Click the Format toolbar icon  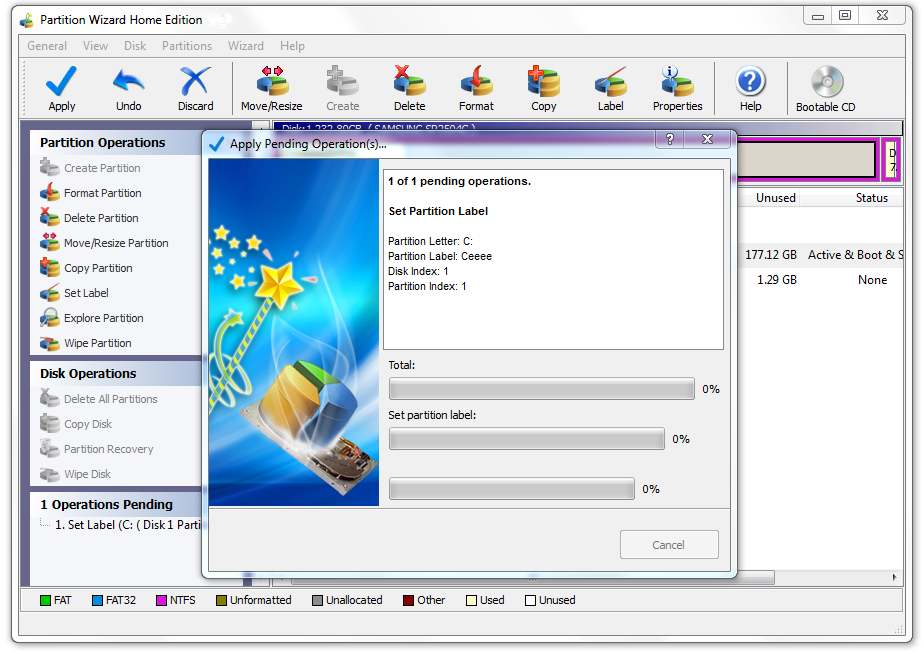[476, 81]
